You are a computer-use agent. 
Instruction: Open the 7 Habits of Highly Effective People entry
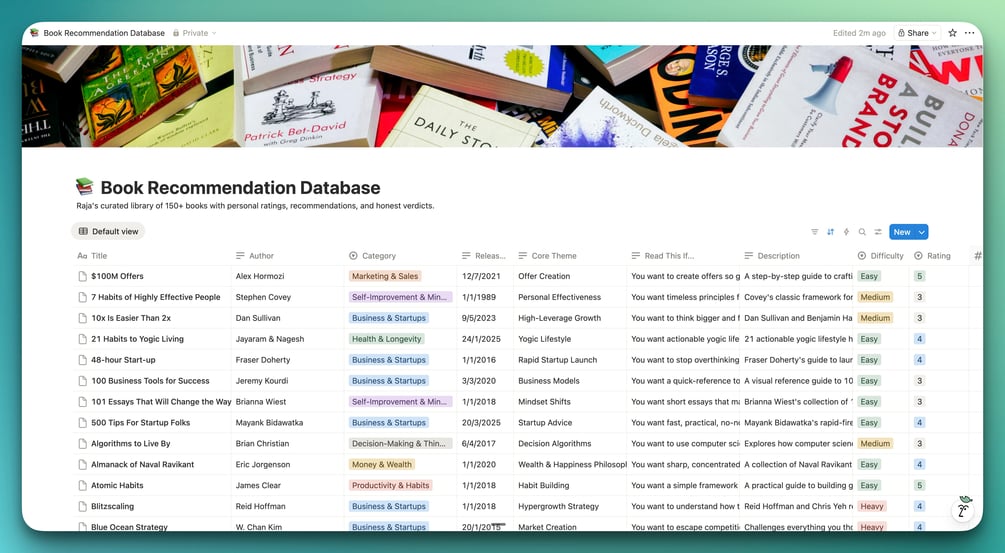(x=155, y=297)
